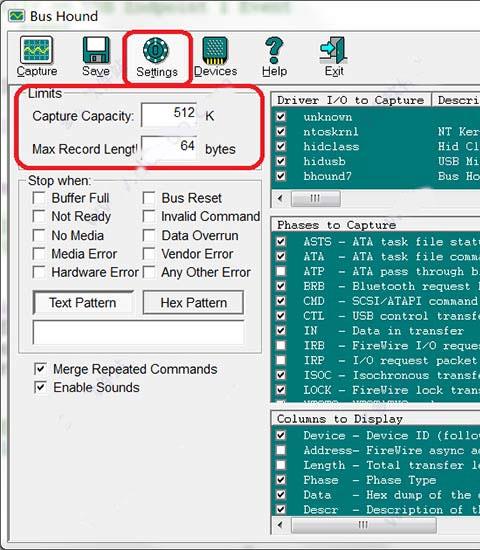Enable the Vendor Error checkbox
The height and width of the screenshot is (550, 480).
click(x=149, y=254)
